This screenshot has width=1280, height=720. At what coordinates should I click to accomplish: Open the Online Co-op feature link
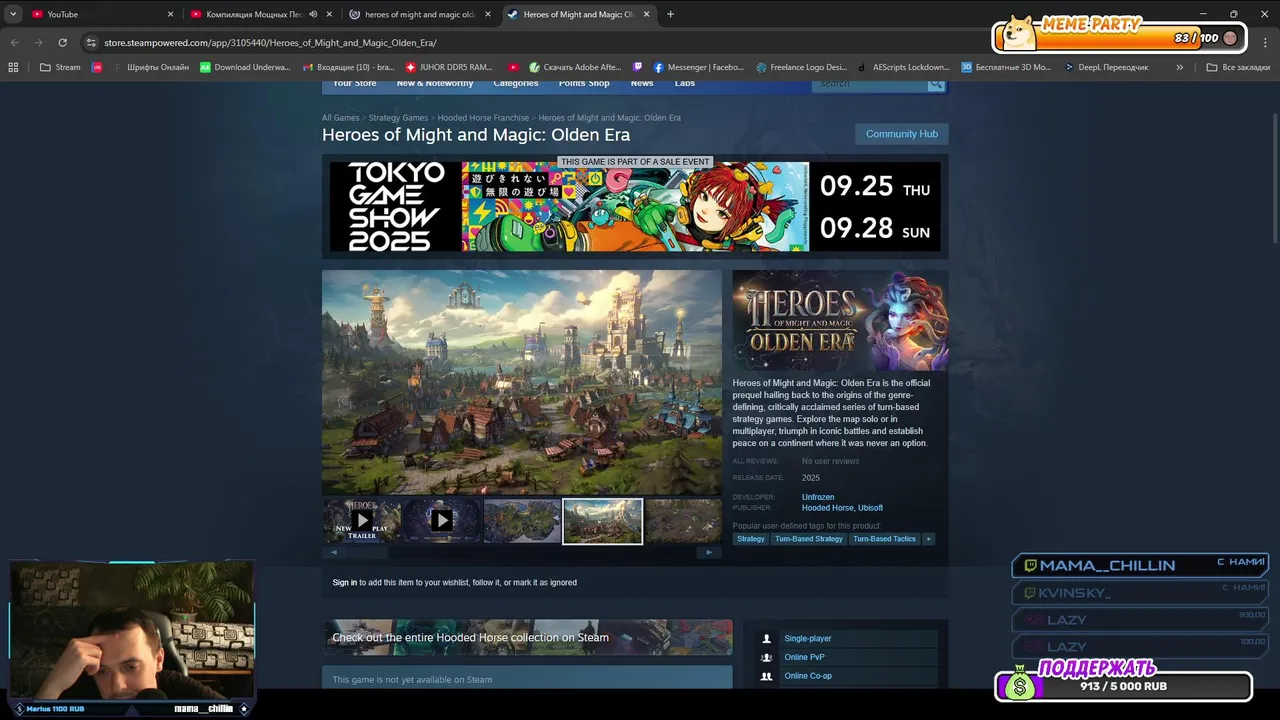coord(808,676)
